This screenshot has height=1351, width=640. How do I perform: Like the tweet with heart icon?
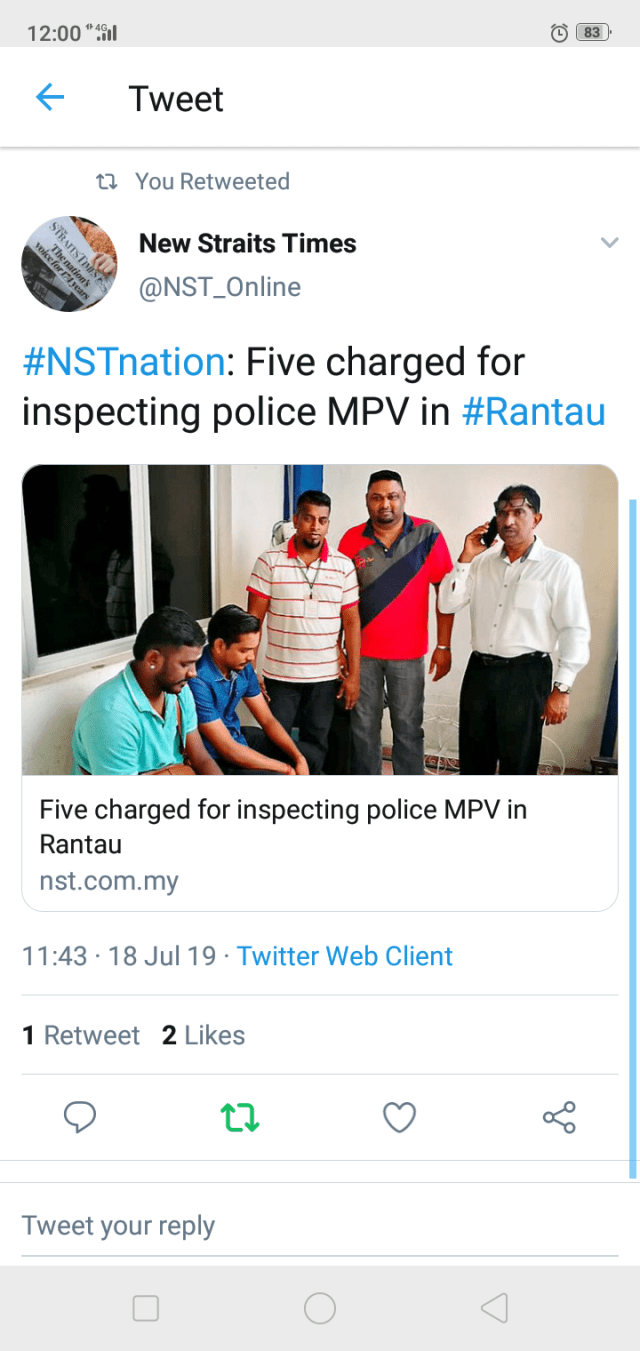point(399,1117)
